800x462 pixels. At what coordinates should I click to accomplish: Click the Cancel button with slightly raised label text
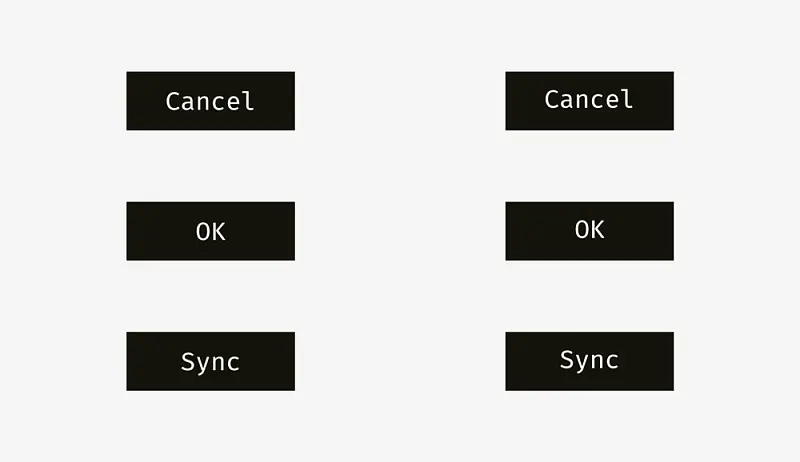click(x=589, y=101)
